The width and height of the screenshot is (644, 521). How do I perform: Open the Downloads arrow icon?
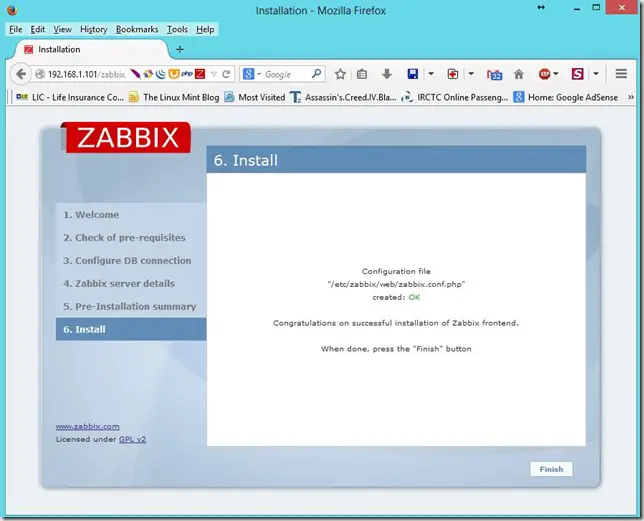386,74
